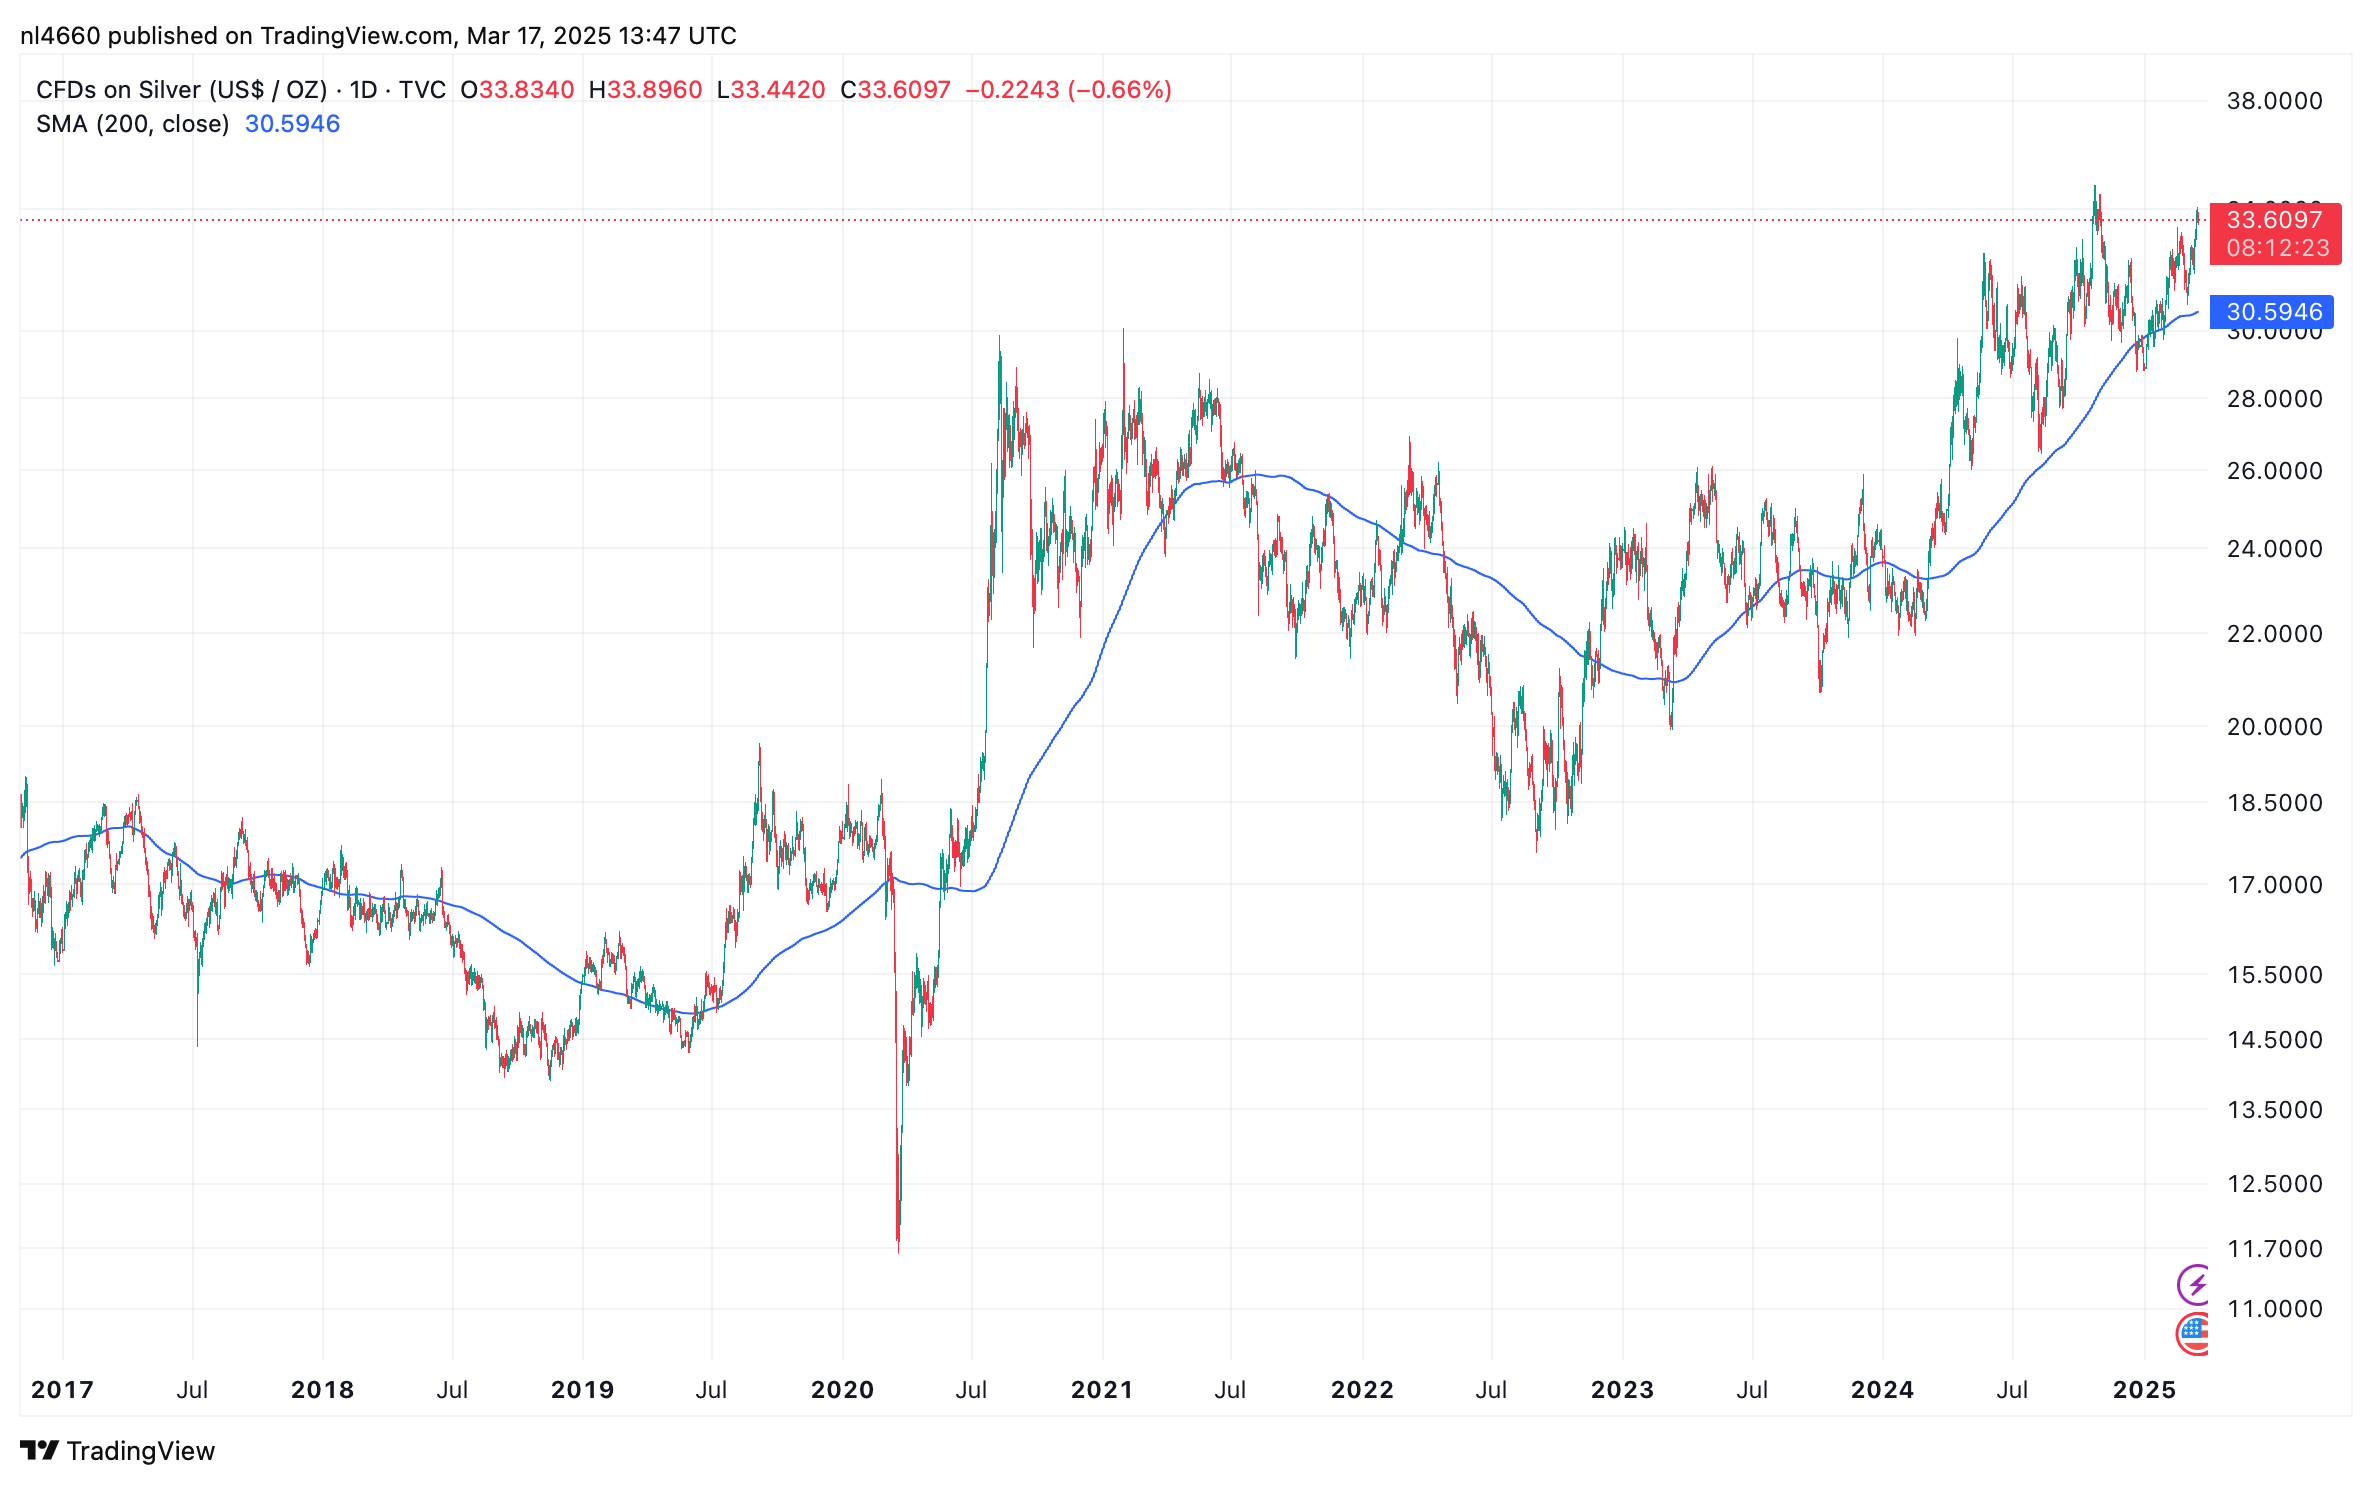Viewport: 2372px width, 1486px height.
Task: Click the 2020 year label on time axis
Action: coord(842,1389)
